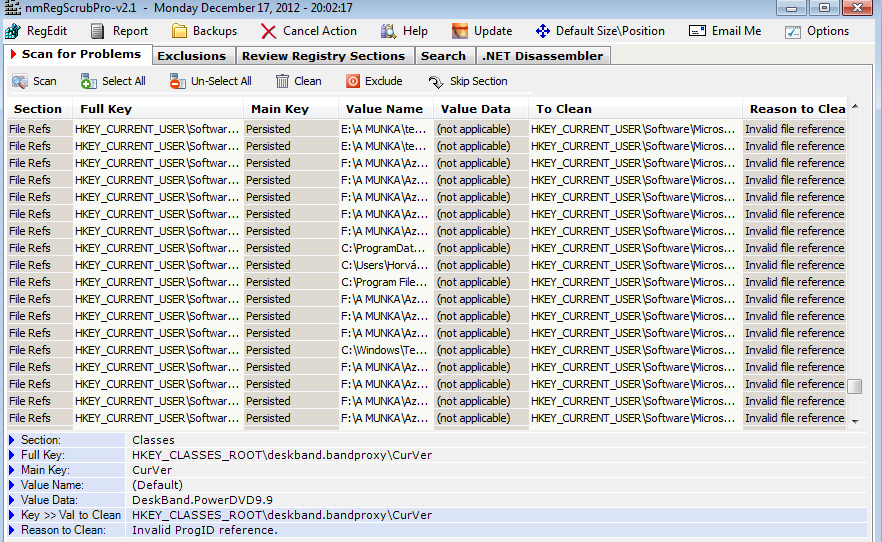The image size is (882, 542).
Task: Expand the Reason to Clean: detail arrow
Action: click(x=11, y=530)
